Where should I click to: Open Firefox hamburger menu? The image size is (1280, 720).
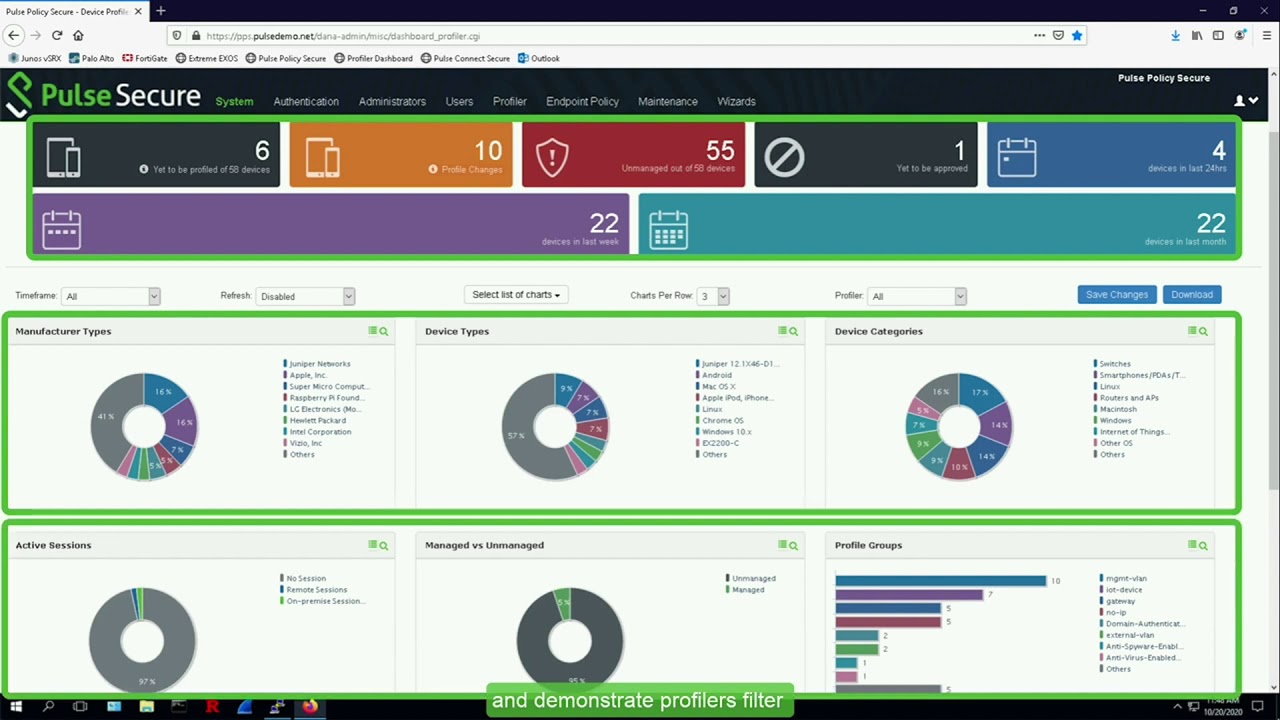(1266, 35)
